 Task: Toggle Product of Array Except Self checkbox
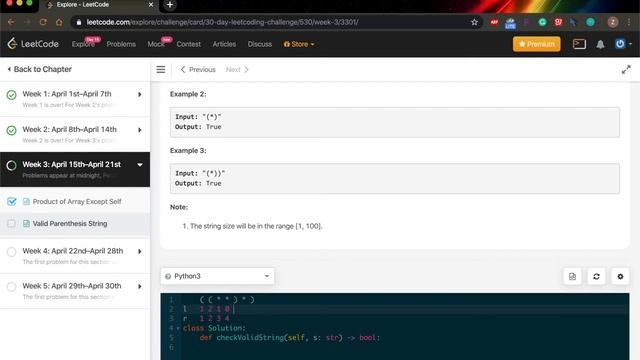[x=11, y=202]
